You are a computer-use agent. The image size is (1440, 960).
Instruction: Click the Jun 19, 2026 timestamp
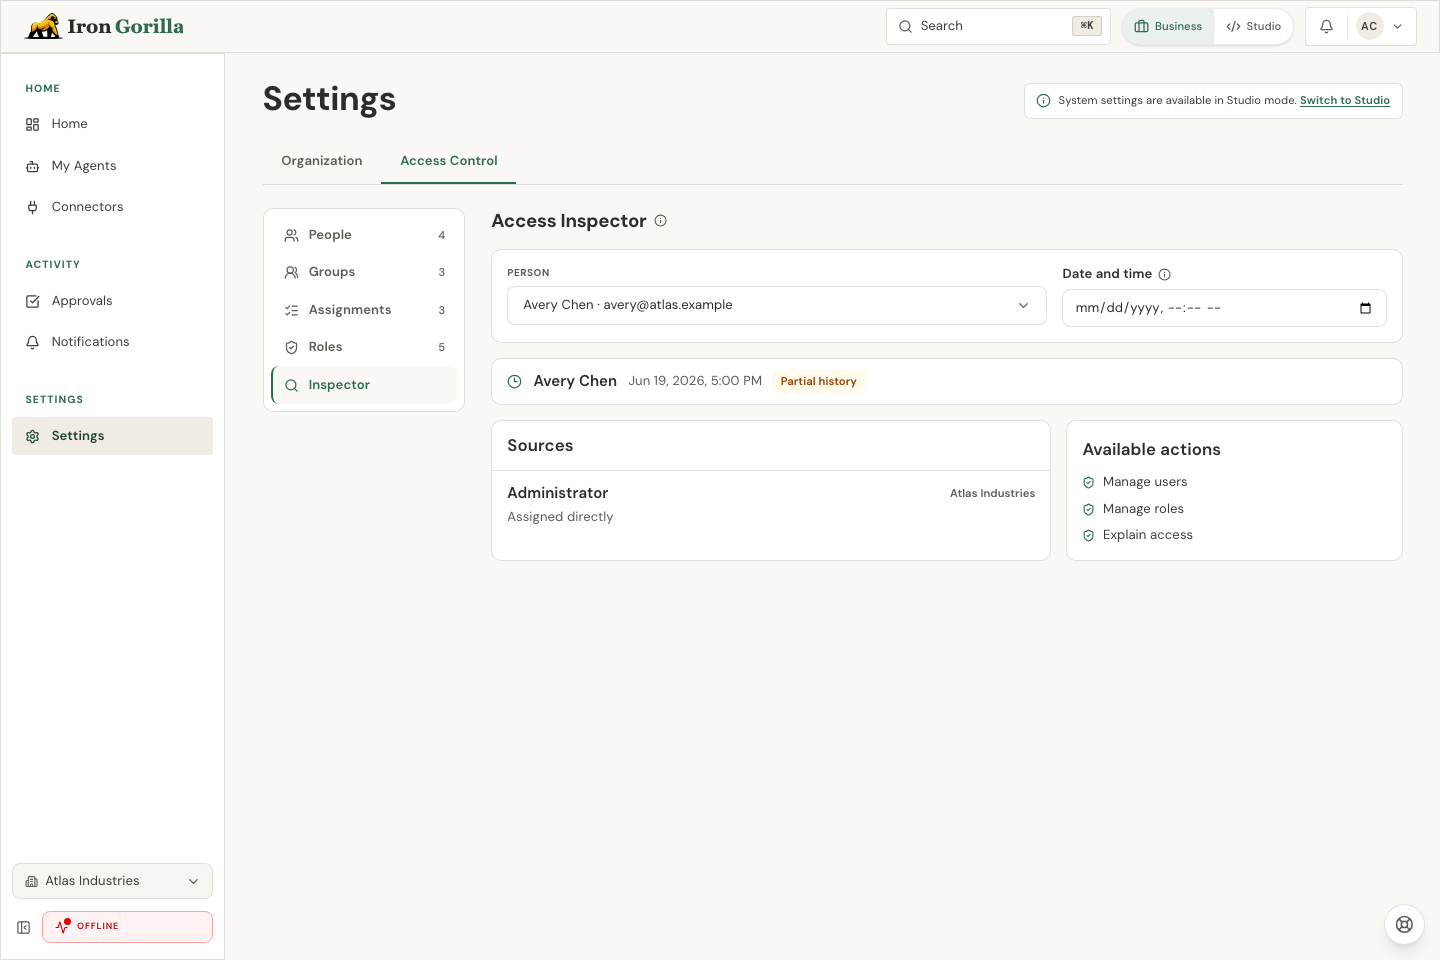(x=695, y=381)
